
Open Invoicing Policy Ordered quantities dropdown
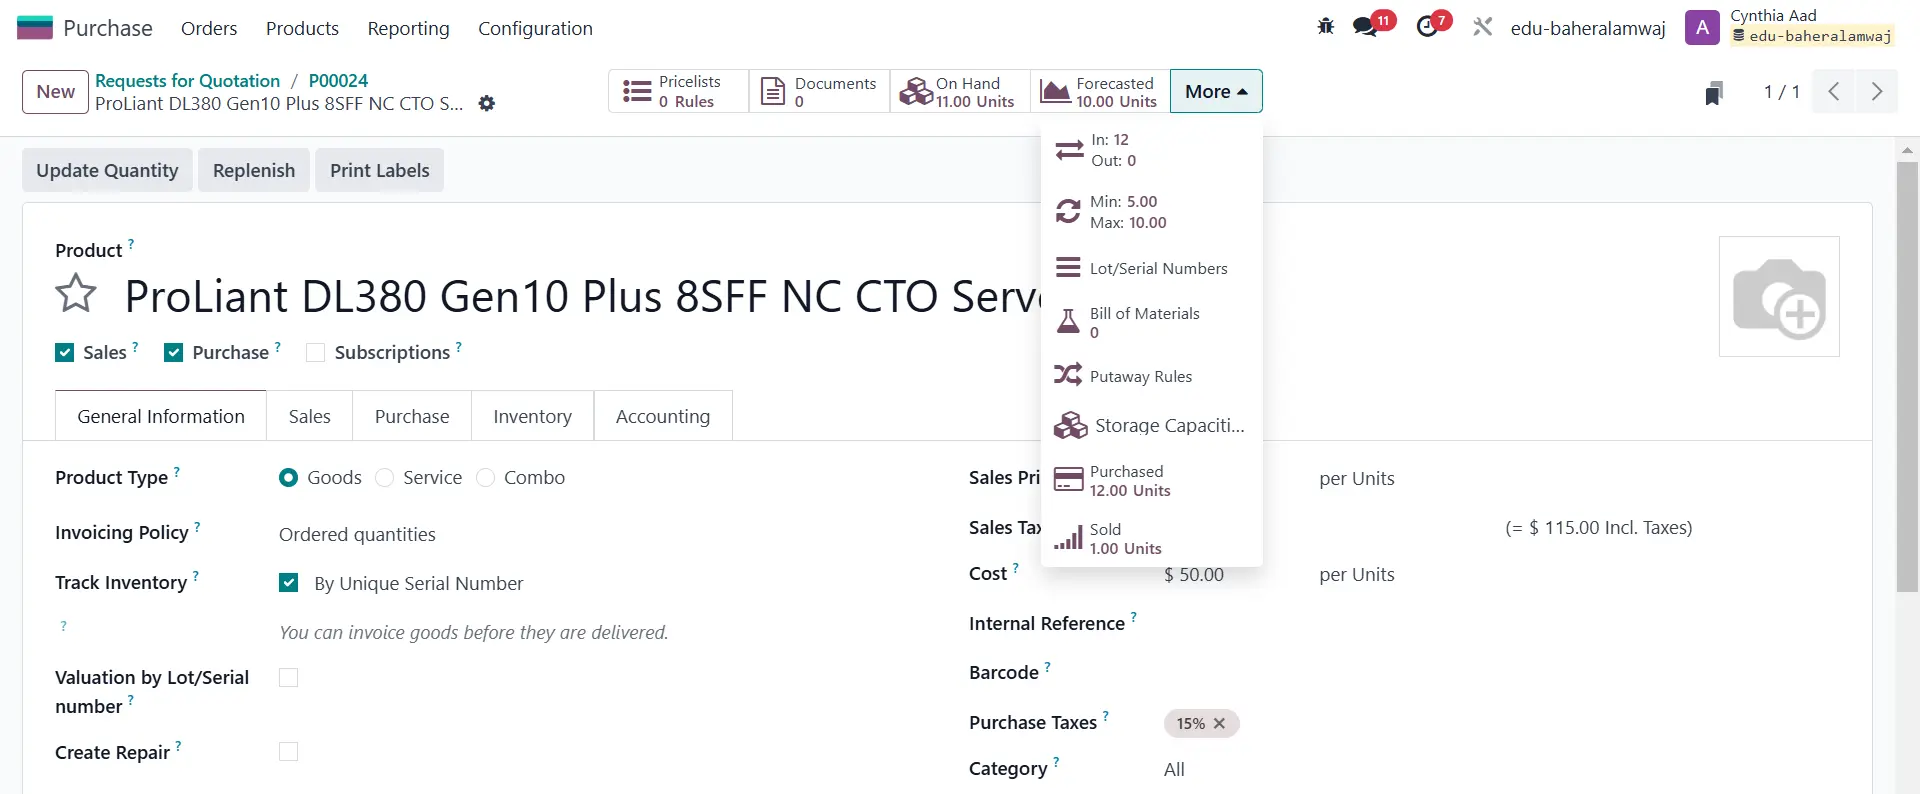357,534
